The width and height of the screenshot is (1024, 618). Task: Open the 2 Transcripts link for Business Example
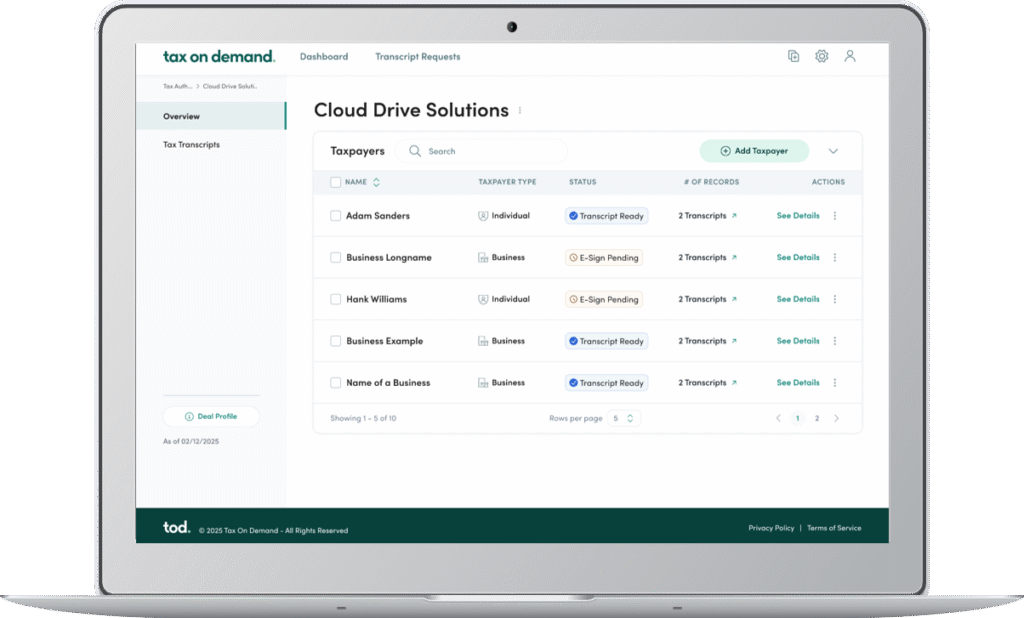pos(707,341)
